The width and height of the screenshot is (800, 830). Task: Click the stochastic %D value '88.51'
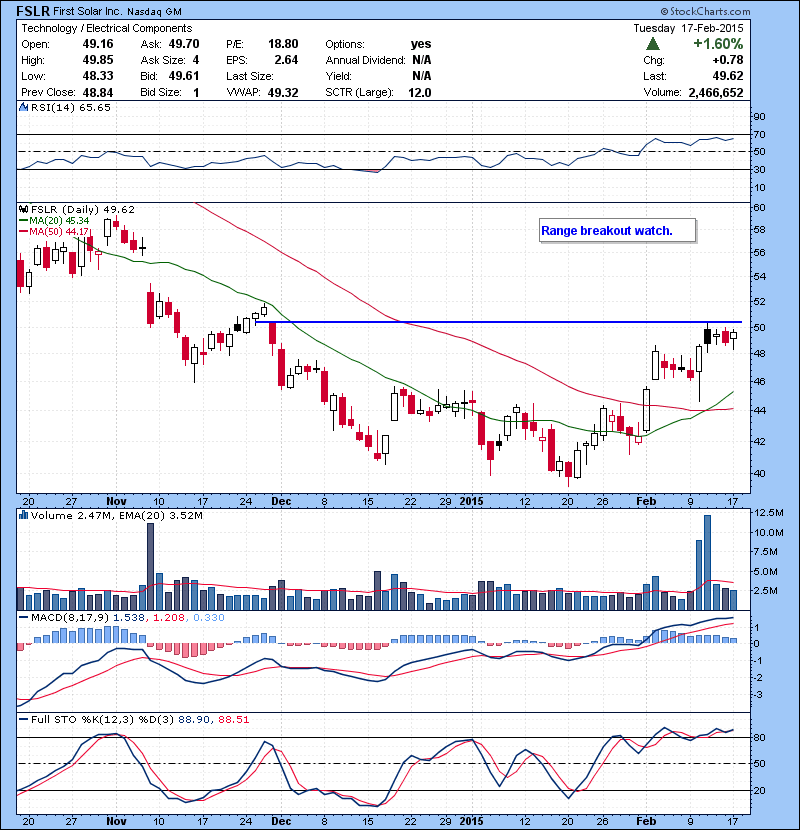[x=233, y=719]
